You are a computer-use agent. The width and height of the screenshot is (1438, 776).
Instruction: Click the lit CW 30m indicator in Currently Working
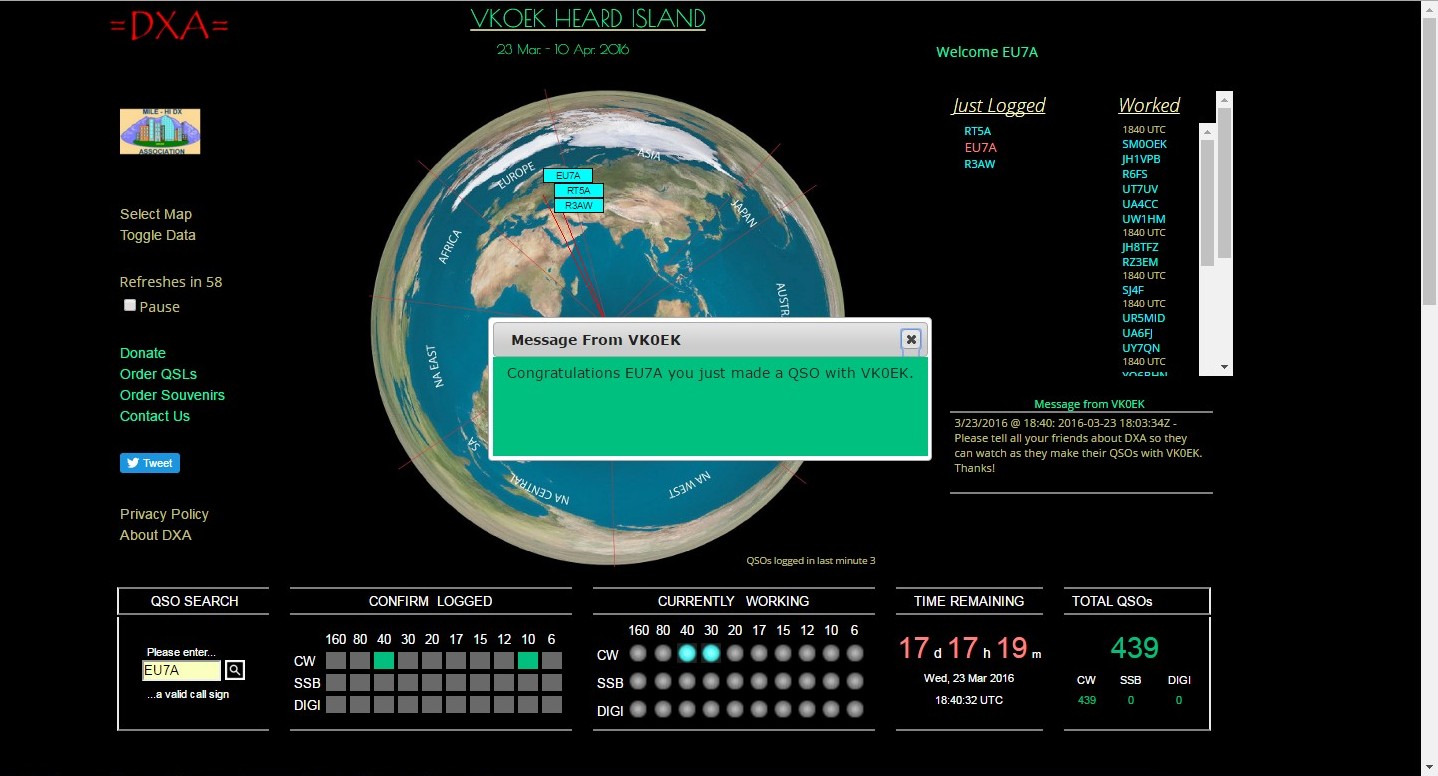[711, 654]
